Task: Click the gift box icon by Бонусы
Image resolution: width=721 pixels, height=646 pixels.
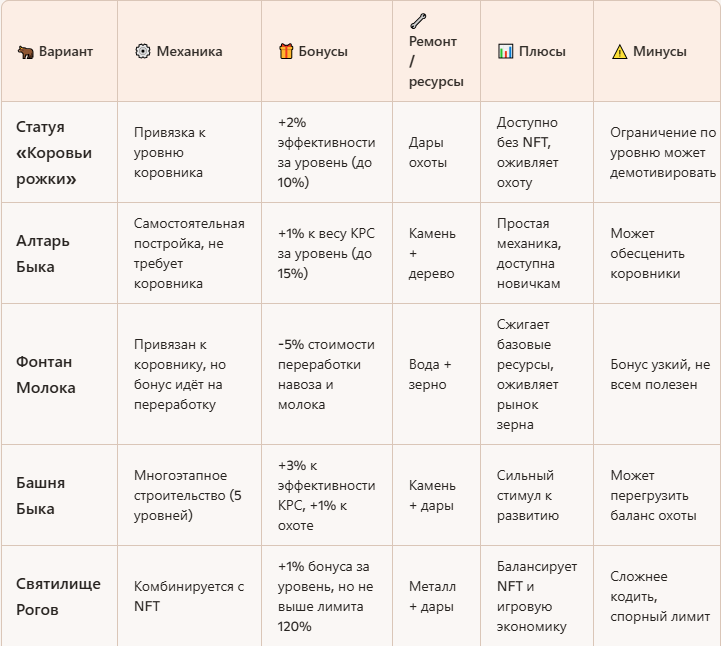Action: point(286,51)
